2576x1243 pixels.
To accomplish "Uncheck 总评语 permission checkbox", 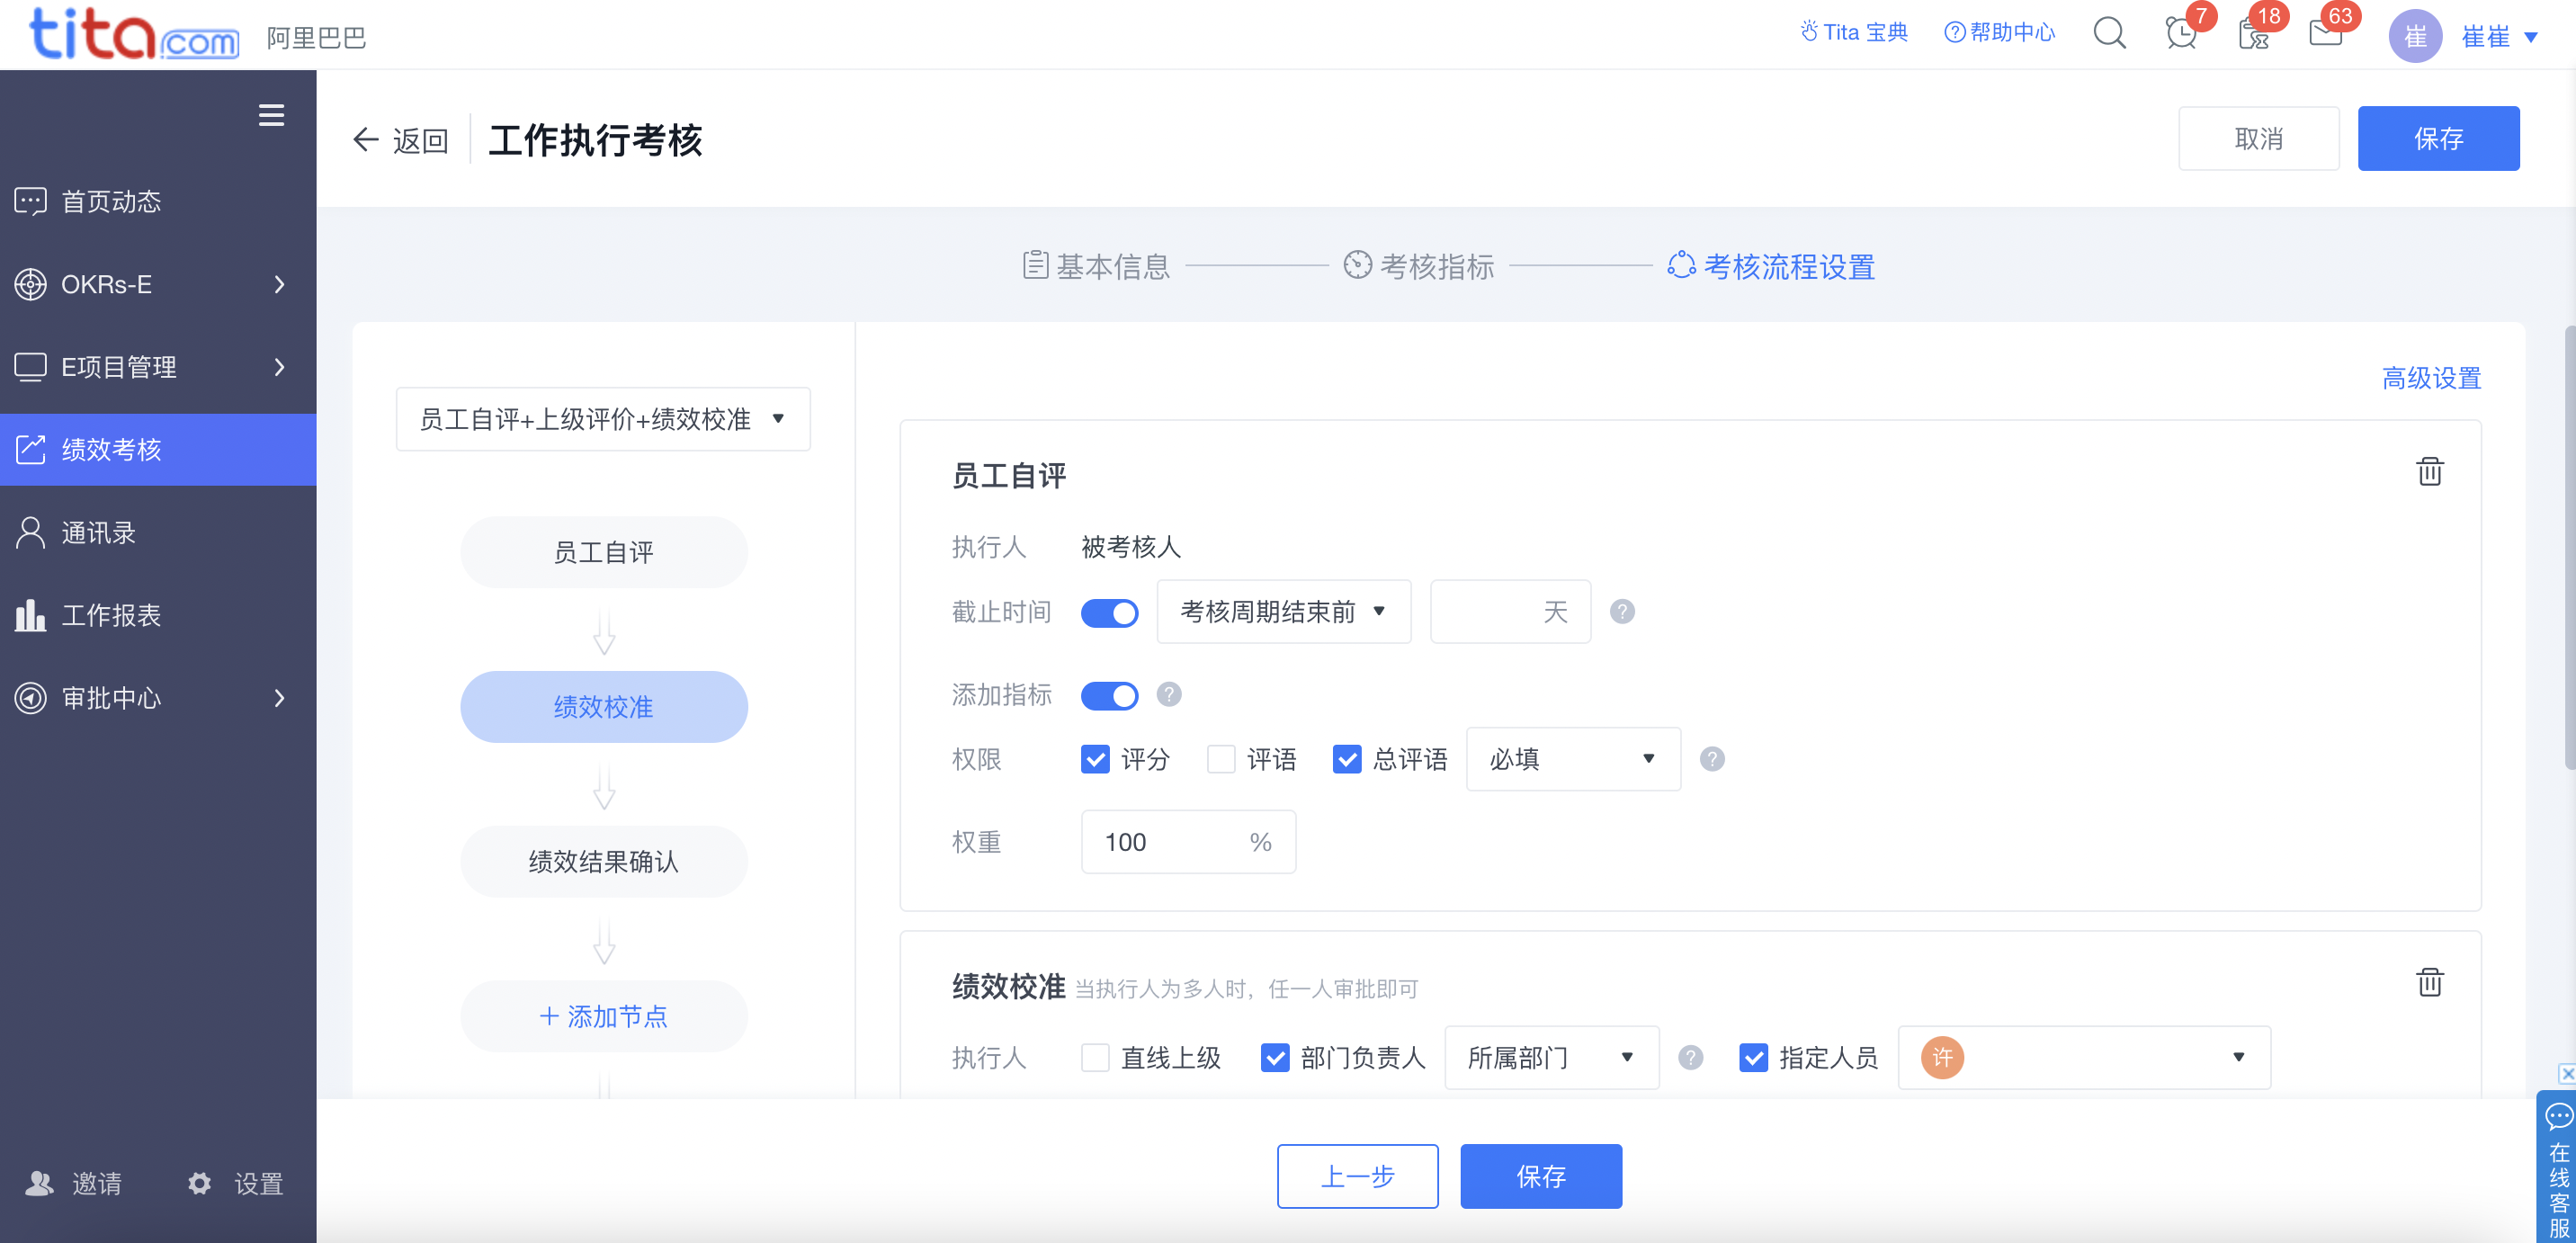I will (1347, 759).
